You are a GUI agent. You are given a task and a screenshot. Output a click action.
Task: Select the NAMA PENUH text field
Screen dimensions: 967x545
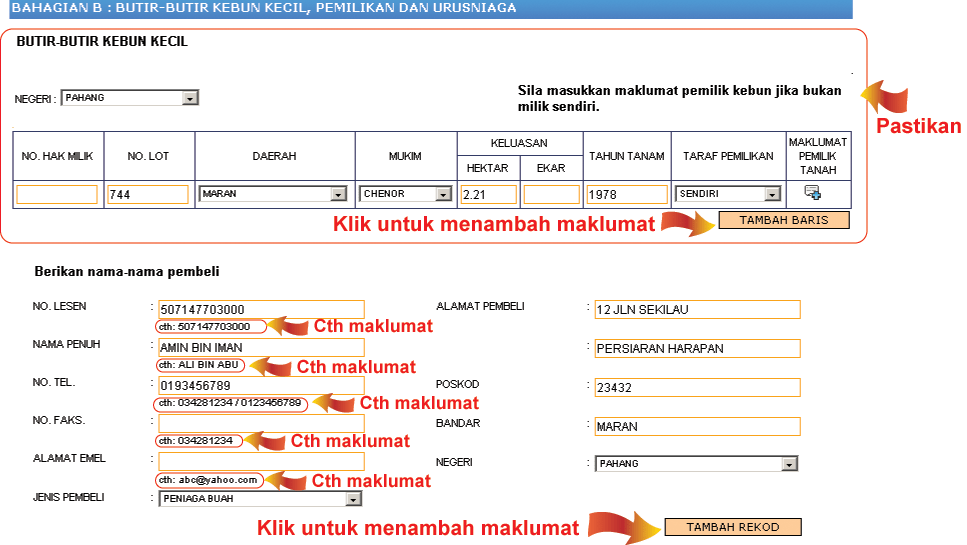261,348
